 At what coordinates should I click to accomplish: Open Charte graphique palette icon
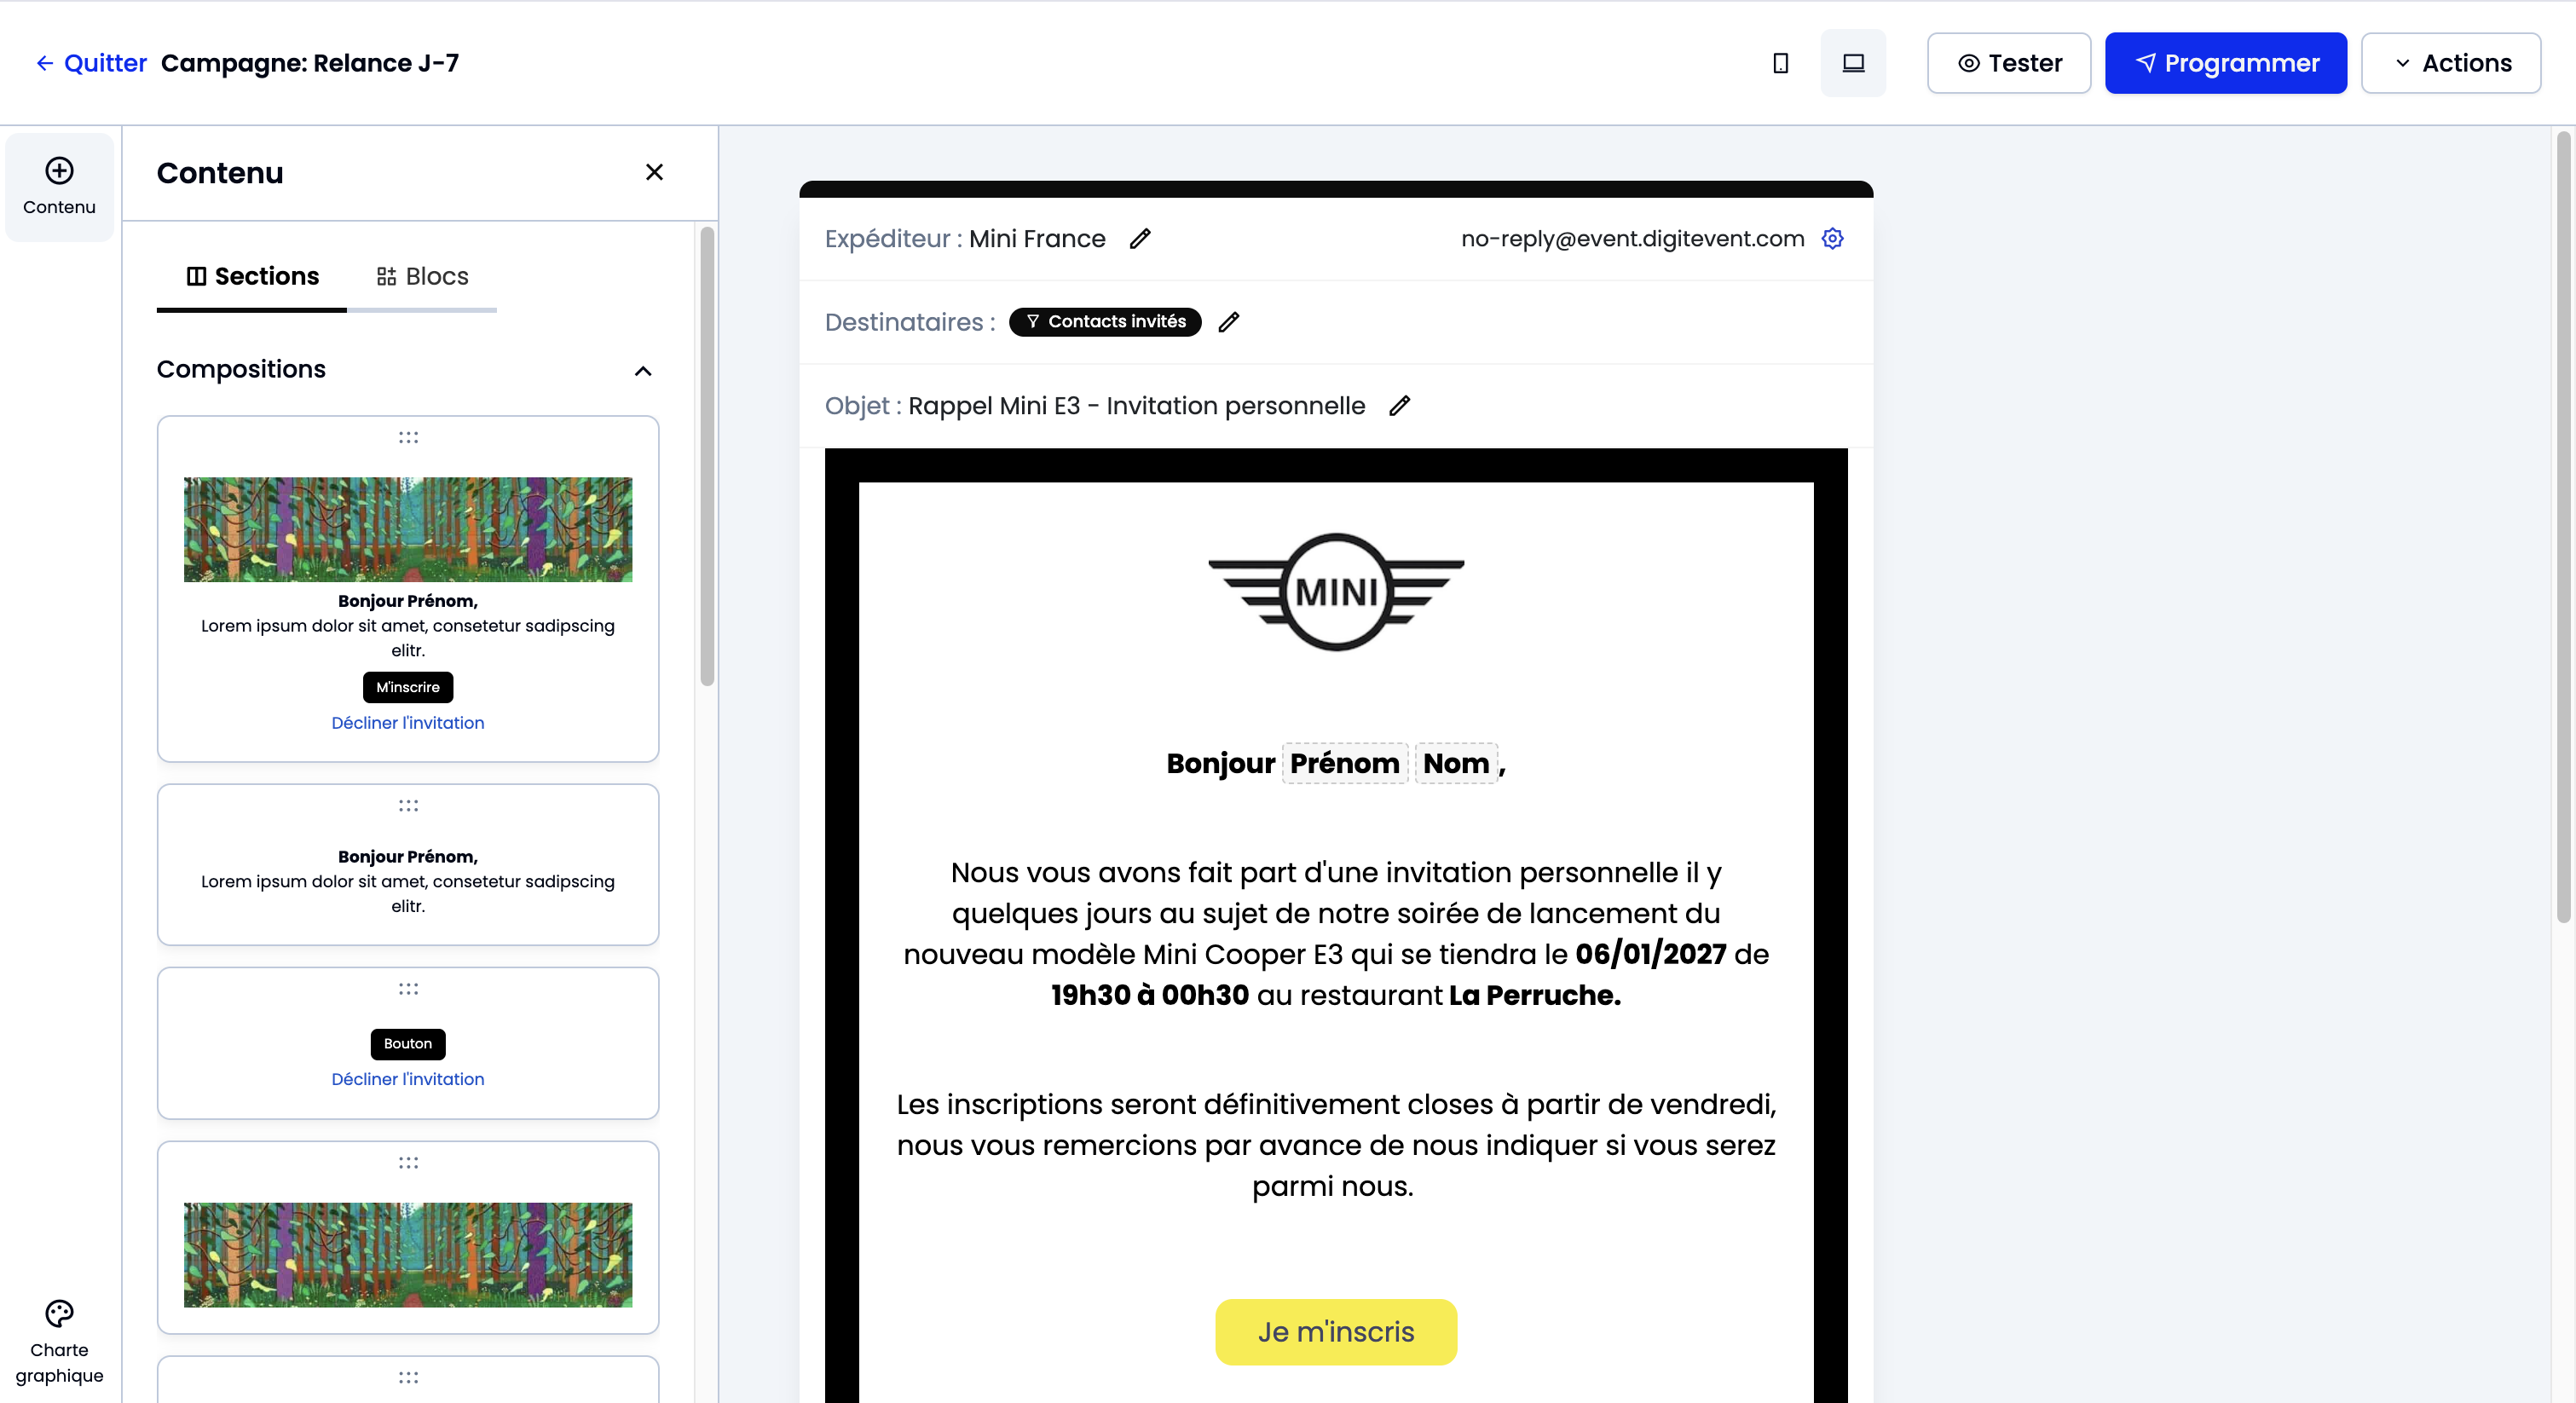tap(59, 1313)
